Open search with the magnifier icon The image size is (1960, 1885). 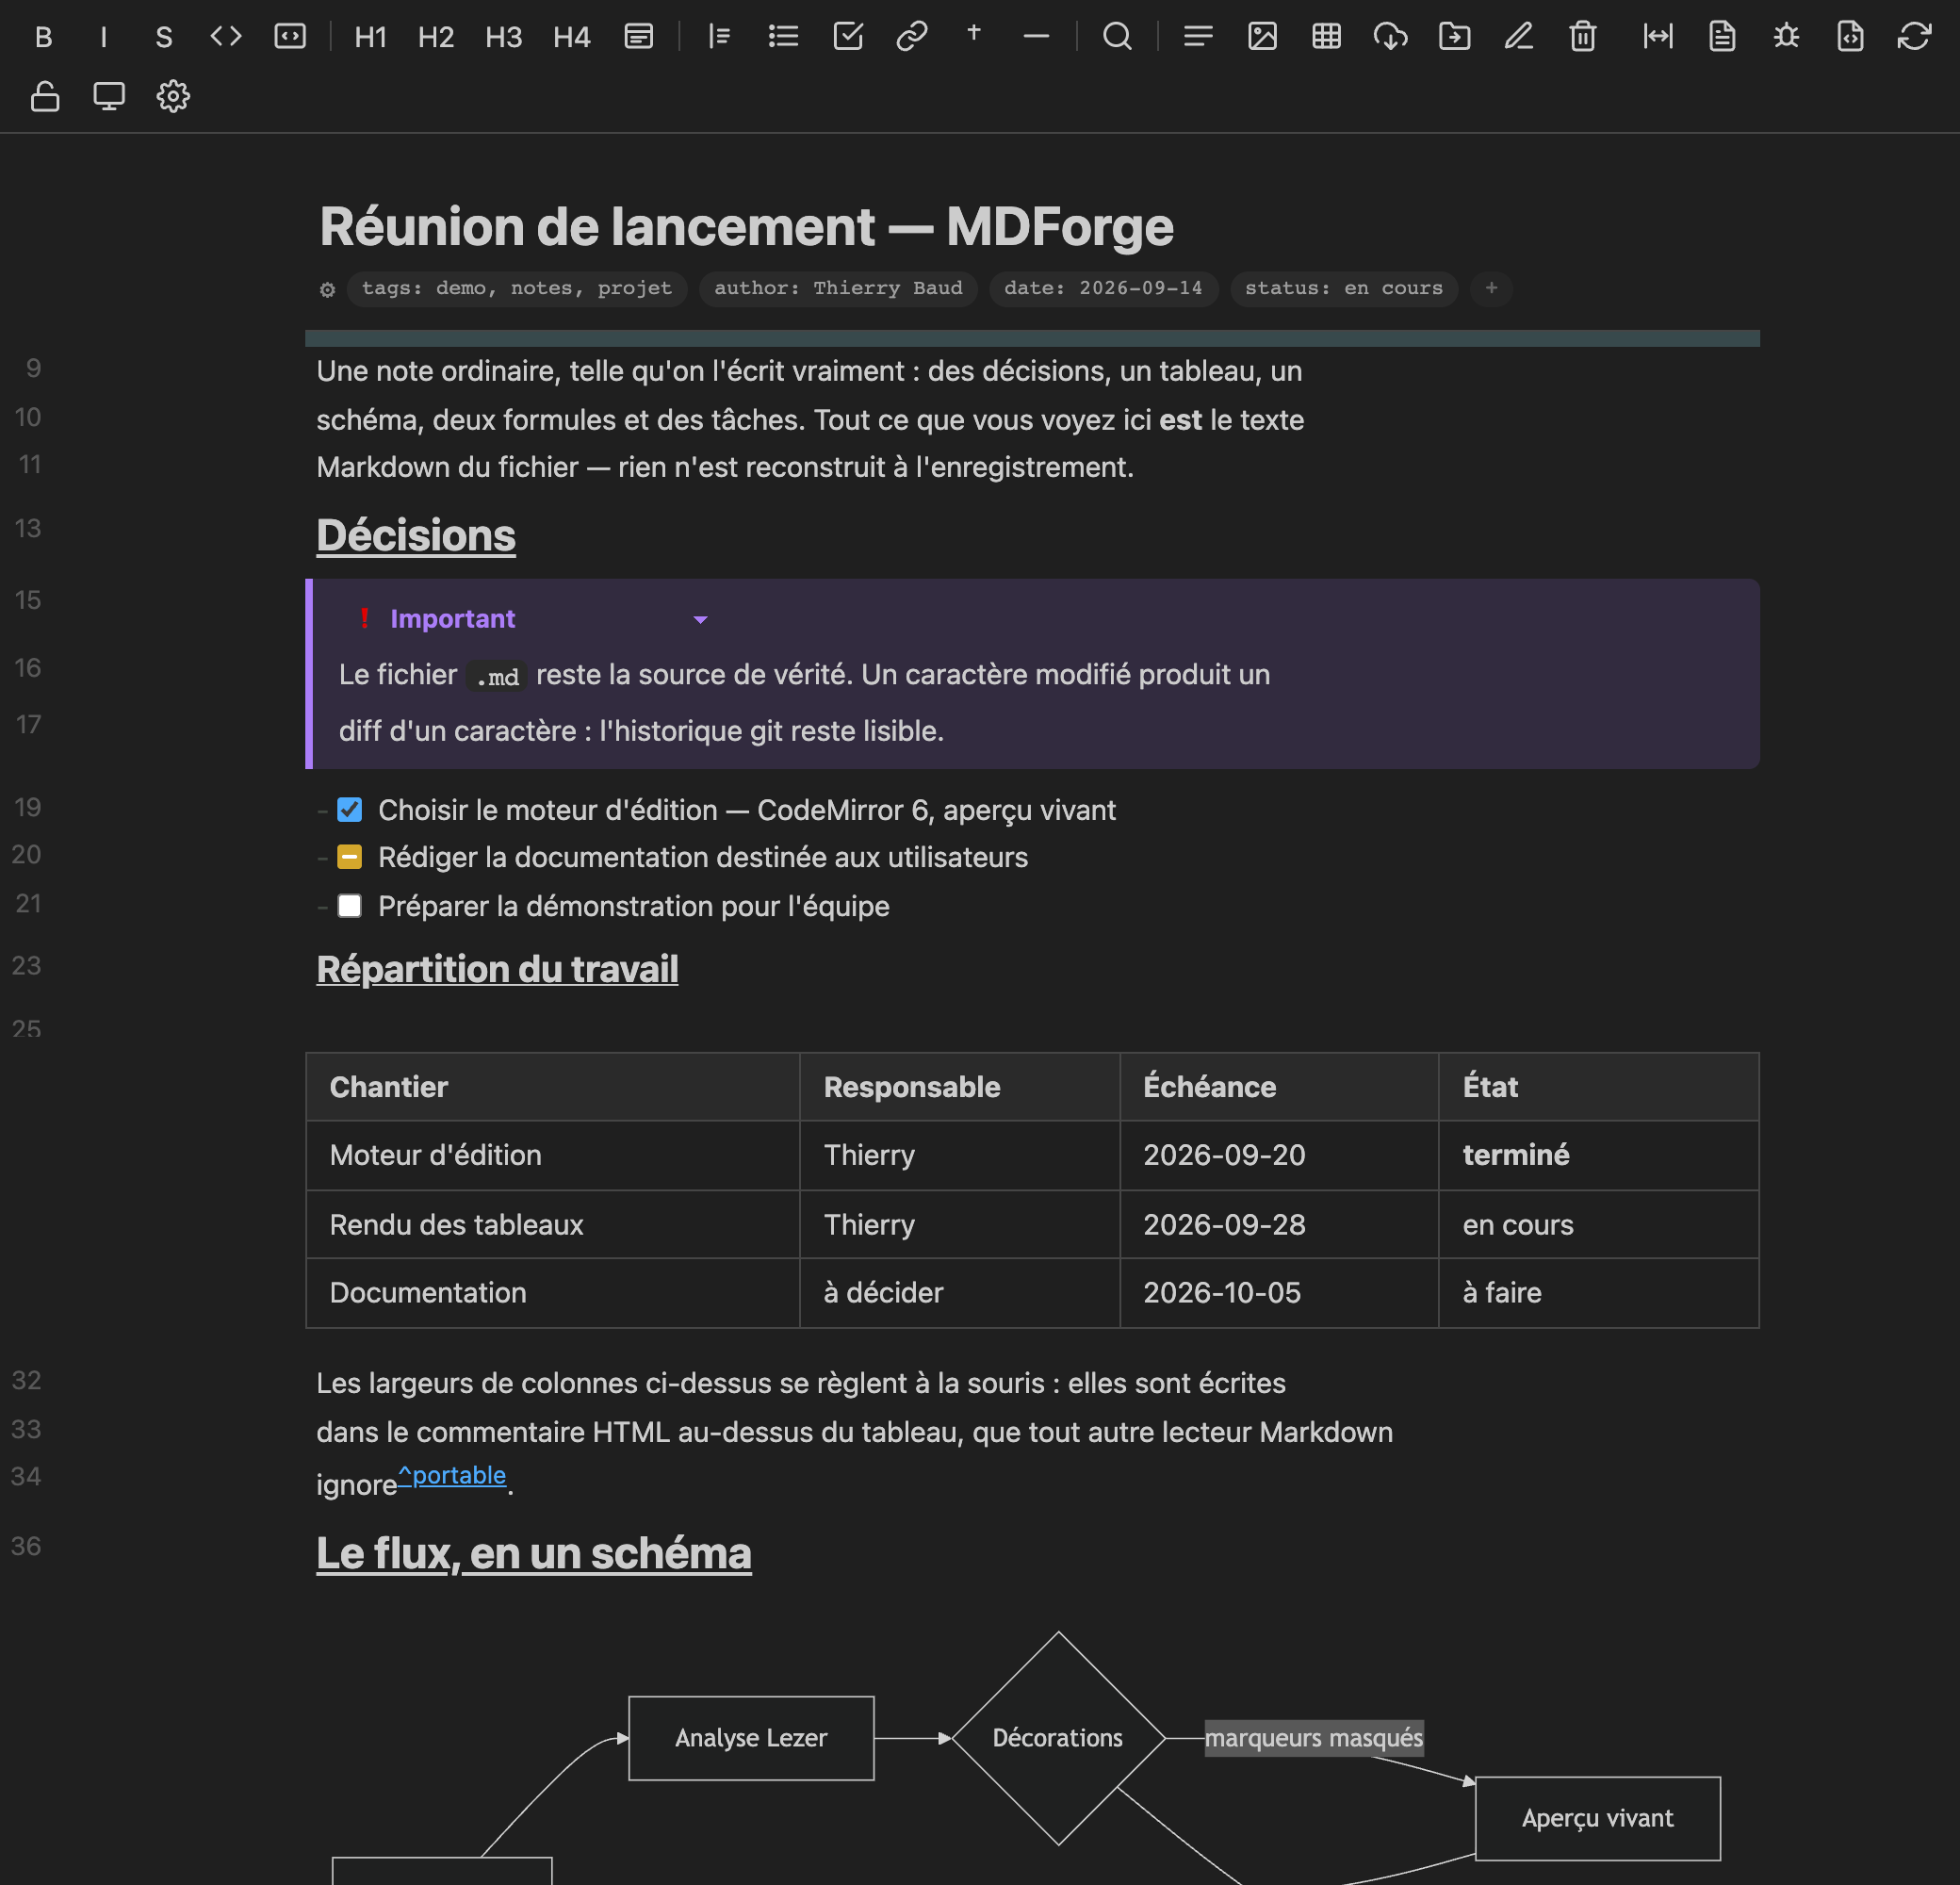pyautogui.click(x=1118, y=37)
